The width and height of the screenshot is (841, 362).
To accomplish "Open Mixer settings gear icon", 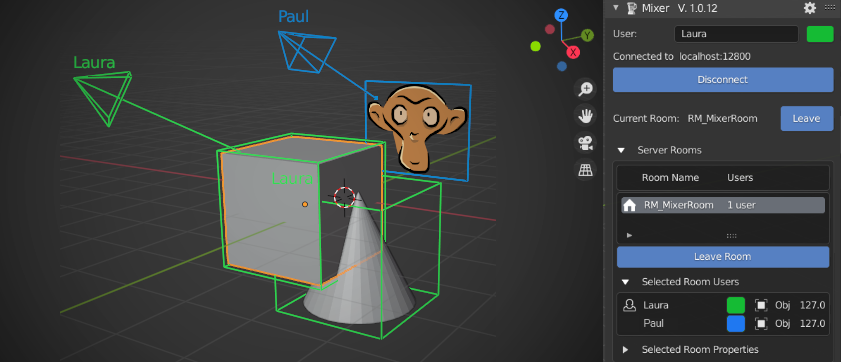I will [x=809, y=8].
